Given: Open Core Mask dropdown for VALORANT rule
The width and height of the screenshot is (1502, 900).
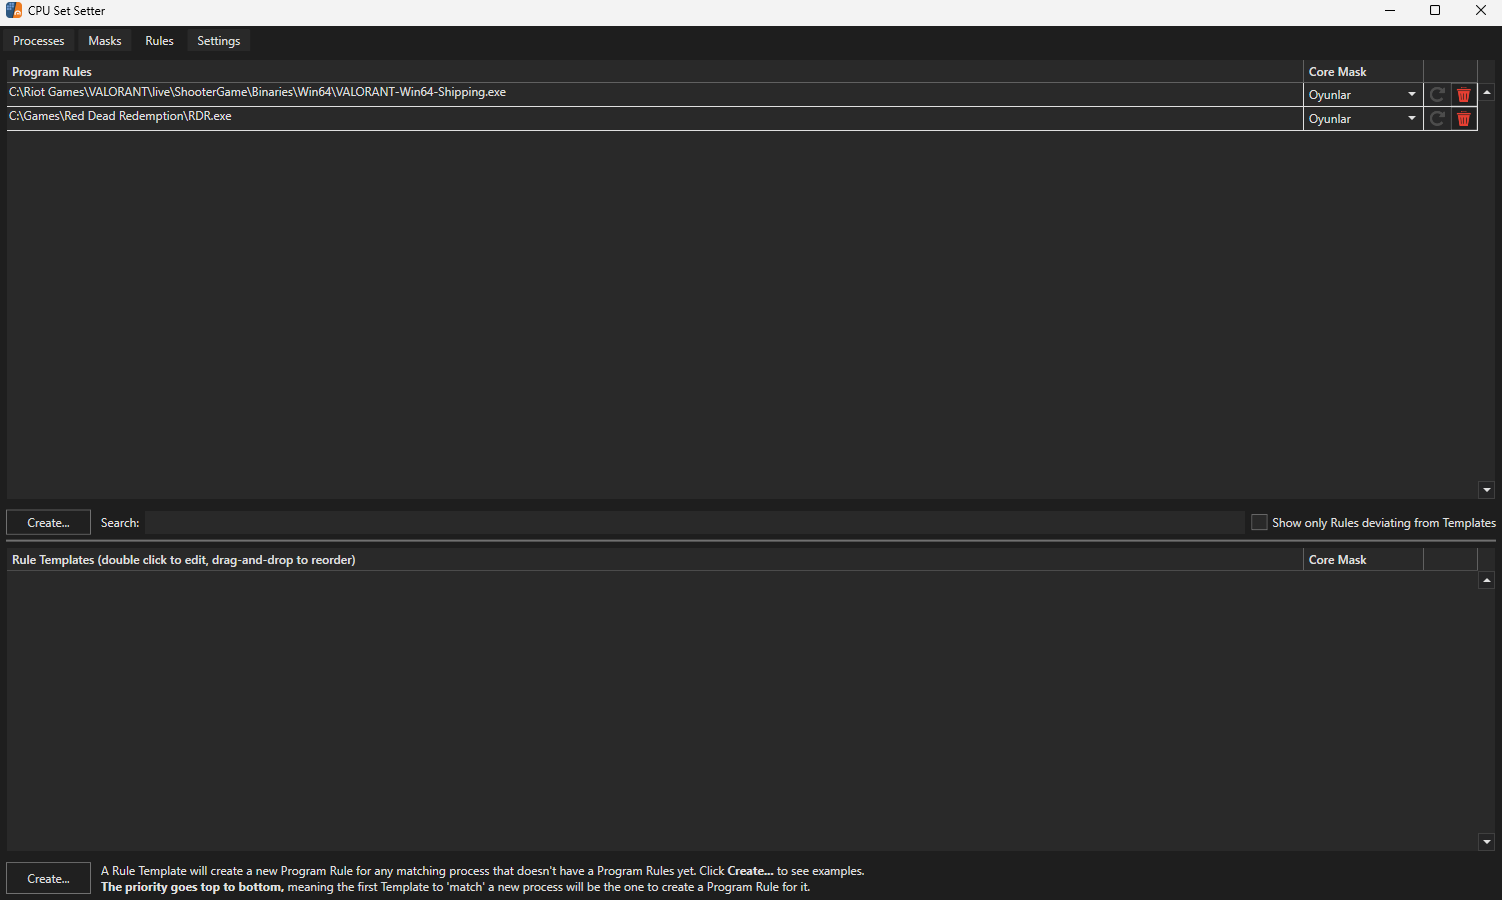Looking at the screenshot, I should 1363,95.
